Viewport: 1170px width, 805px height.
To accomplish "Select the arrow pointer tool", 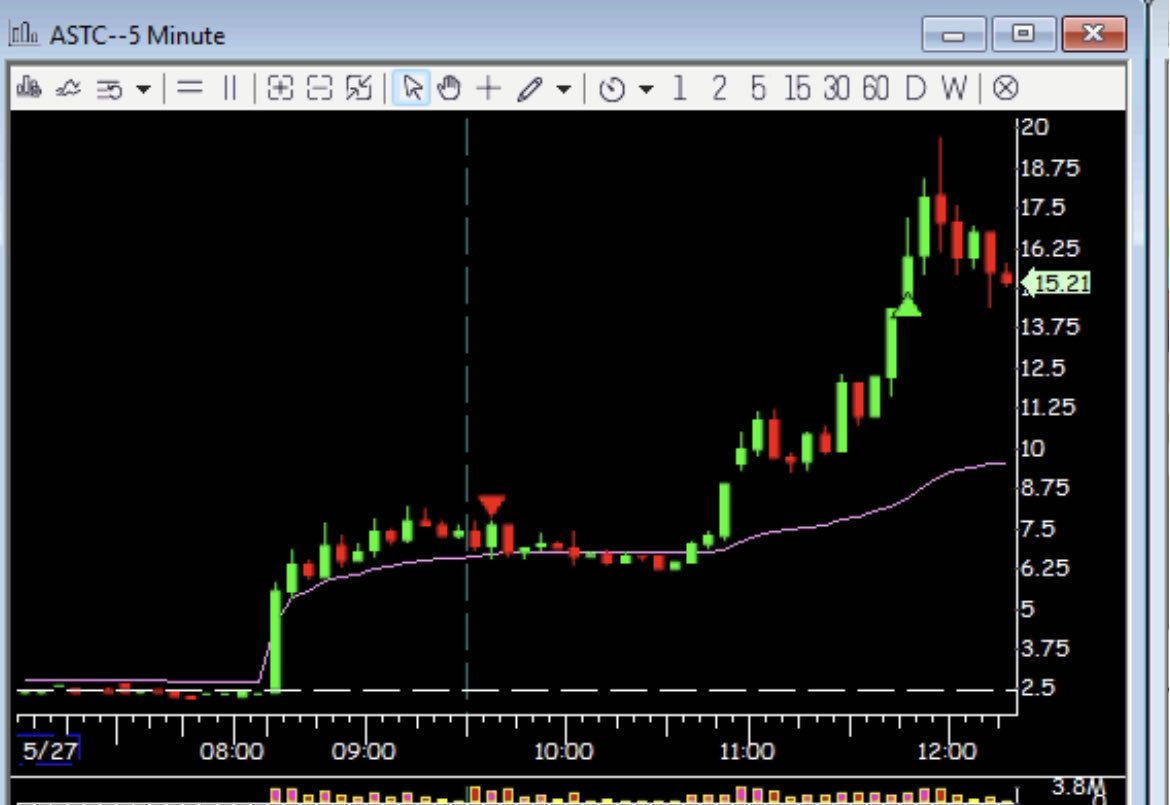I will (x=411, y=88).
